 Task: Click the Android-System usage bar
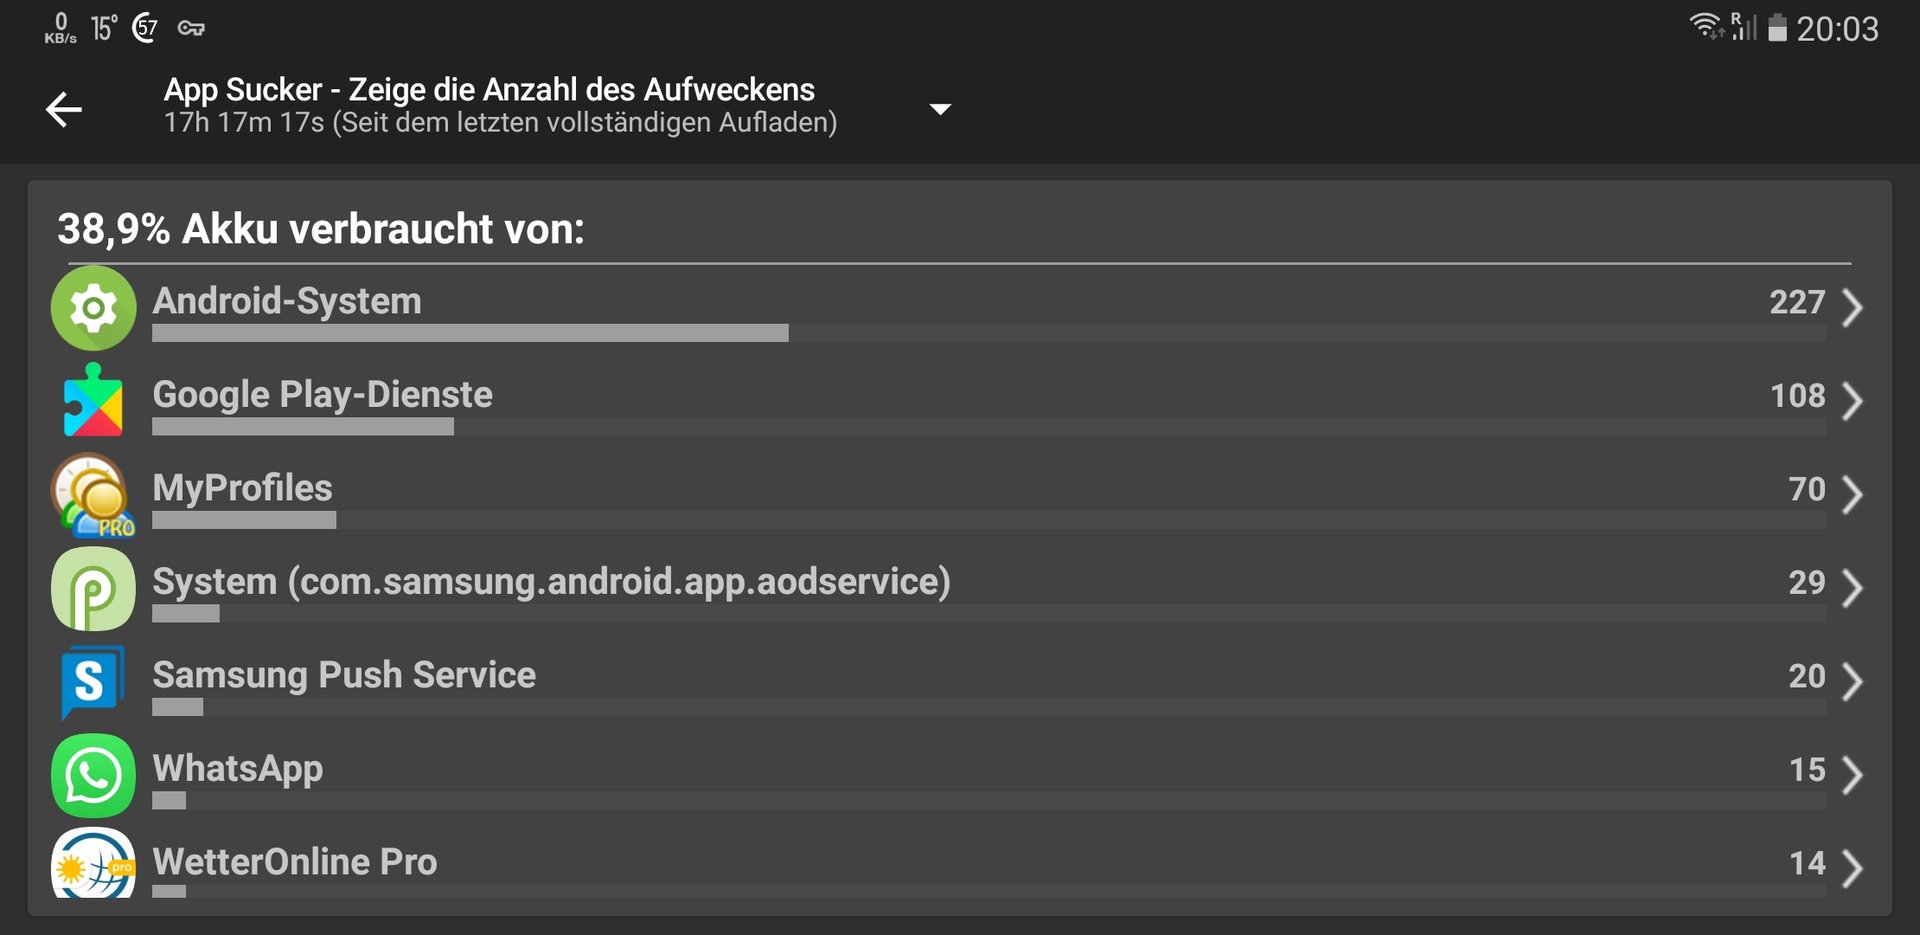pyautogui.click(x=989, y=333)
